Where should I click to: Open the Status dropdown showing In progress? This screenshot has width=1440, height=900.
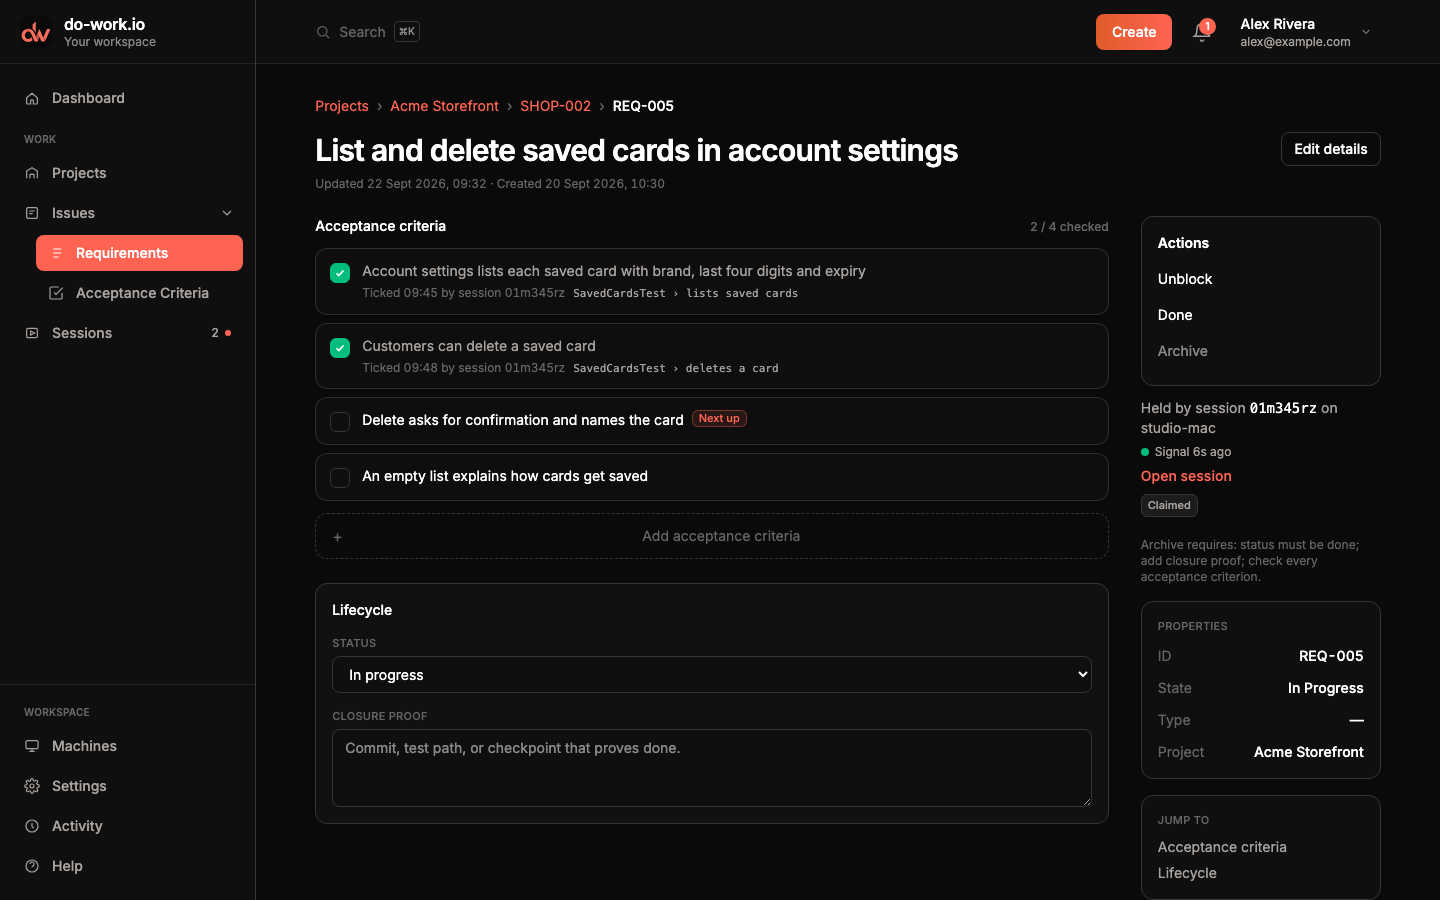[x=712, y=675]
